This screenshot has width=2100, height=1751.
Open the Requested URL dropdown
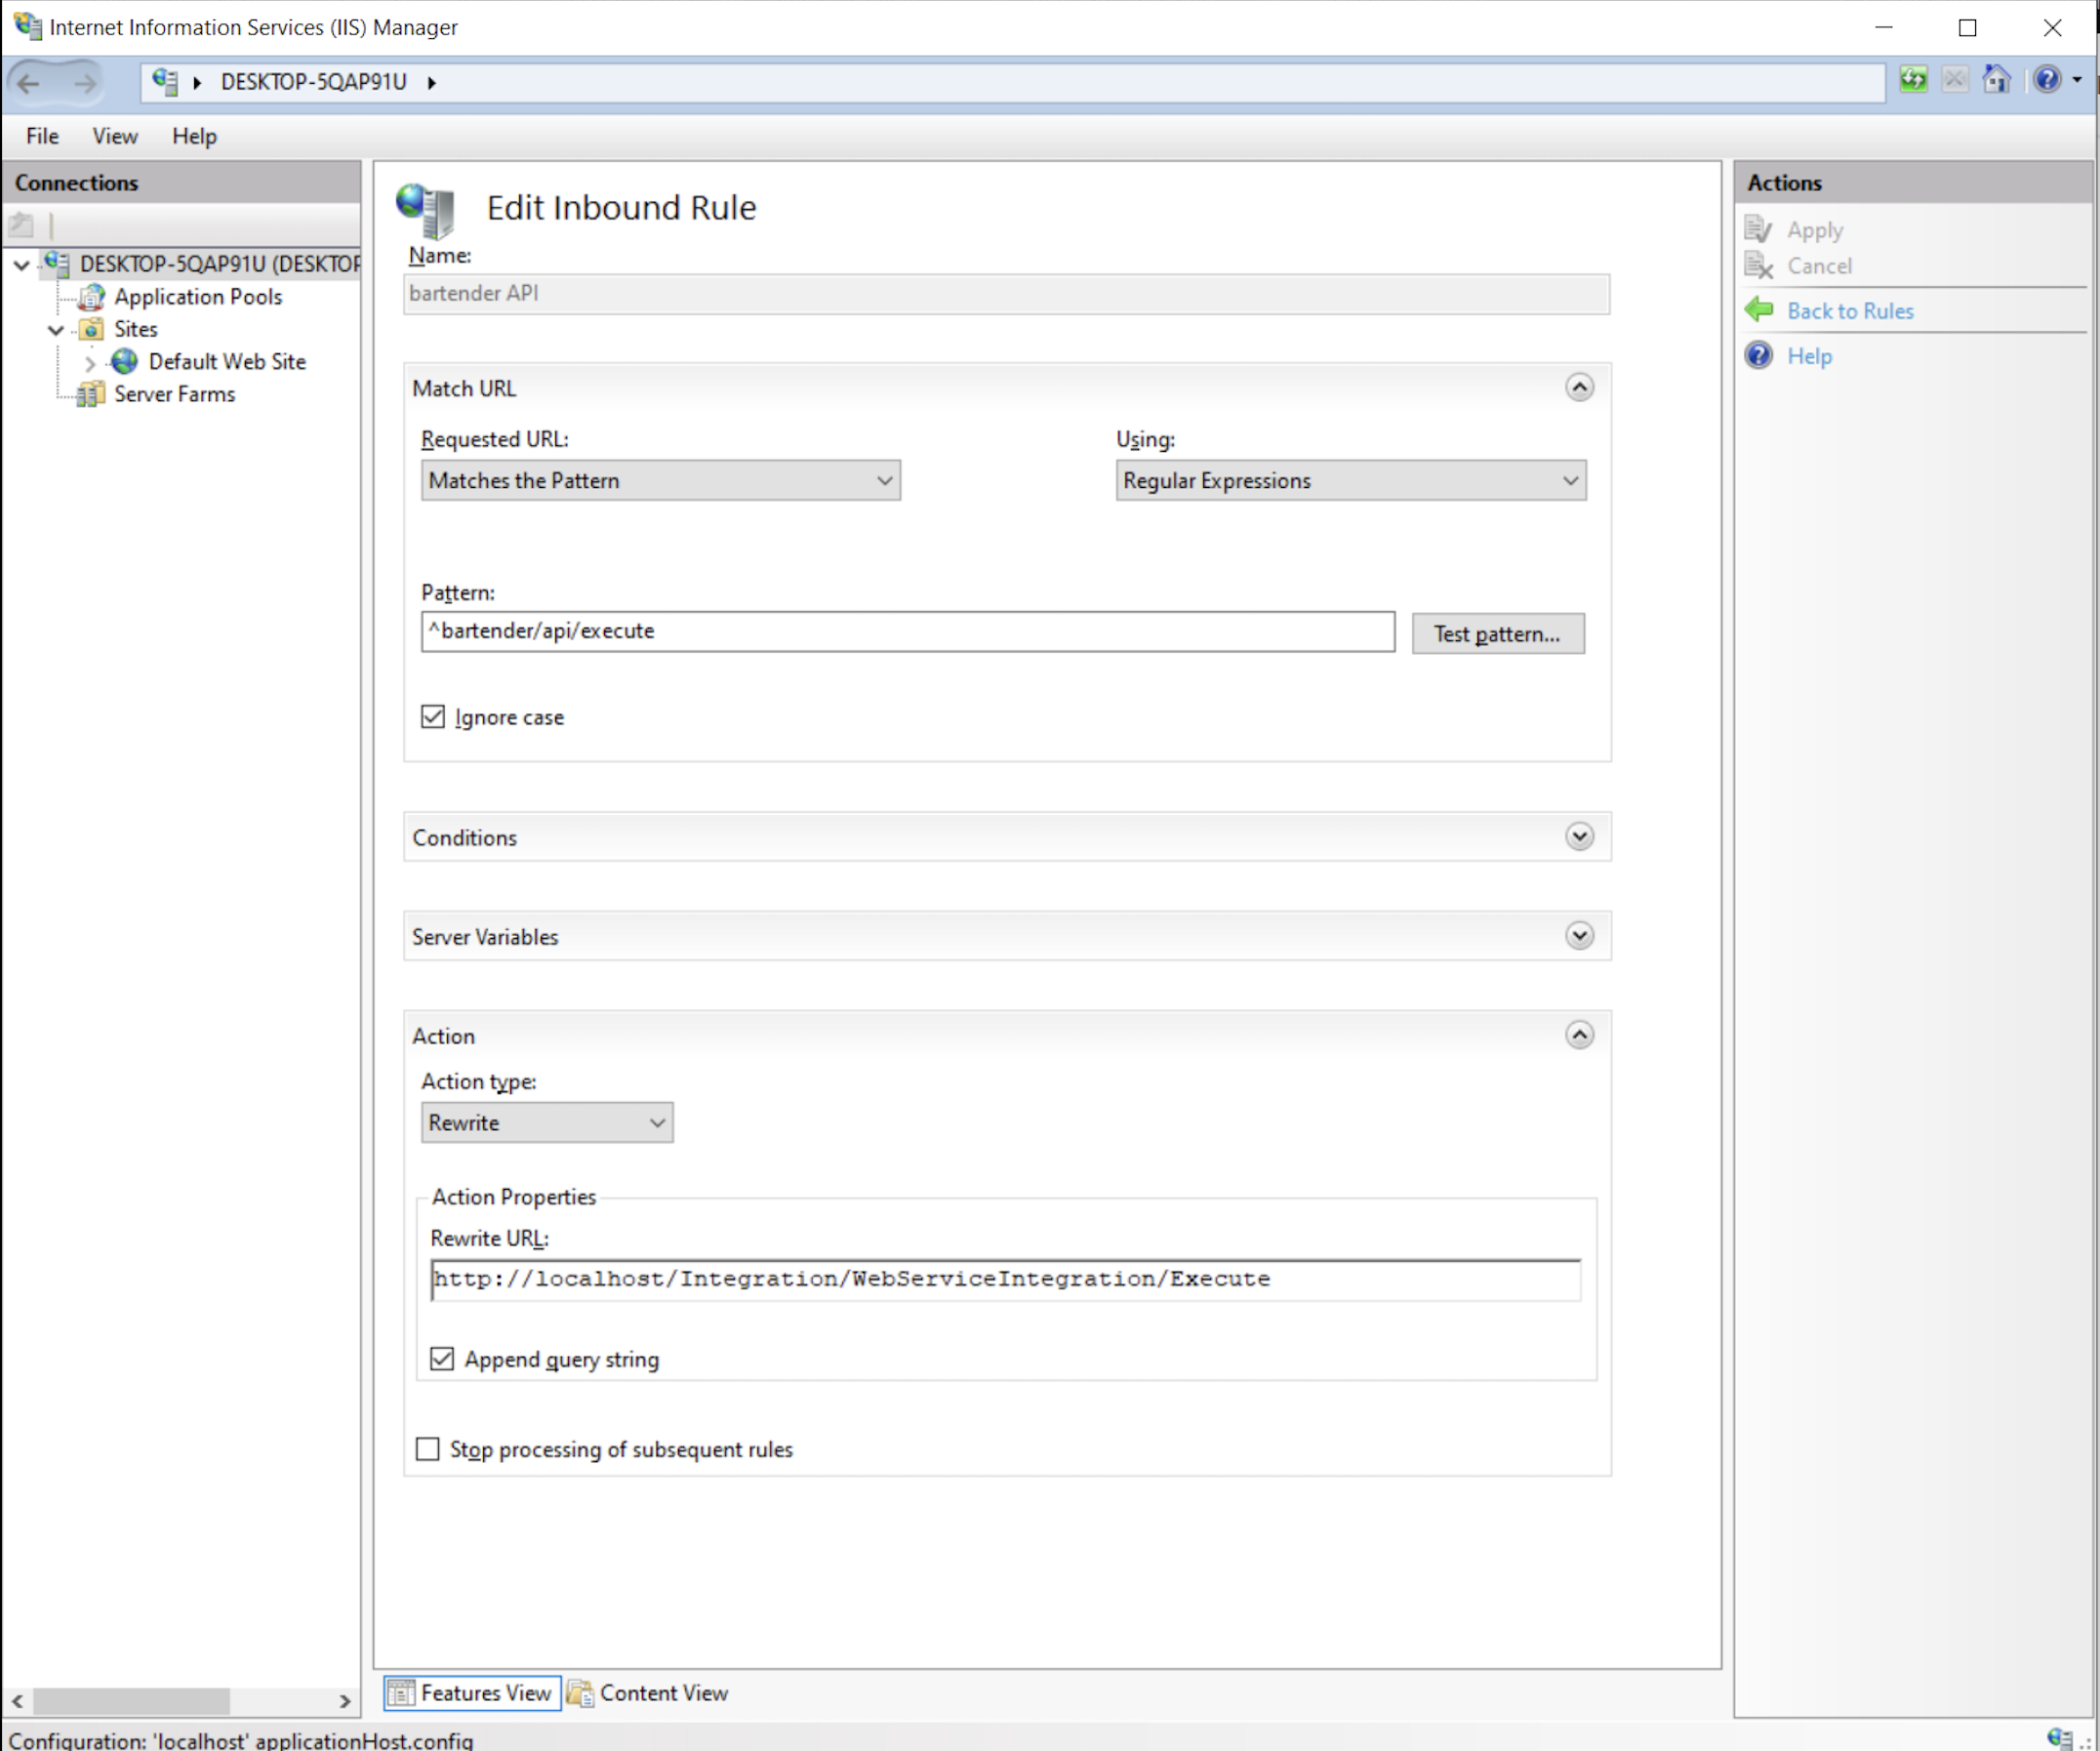click(660, 481)
